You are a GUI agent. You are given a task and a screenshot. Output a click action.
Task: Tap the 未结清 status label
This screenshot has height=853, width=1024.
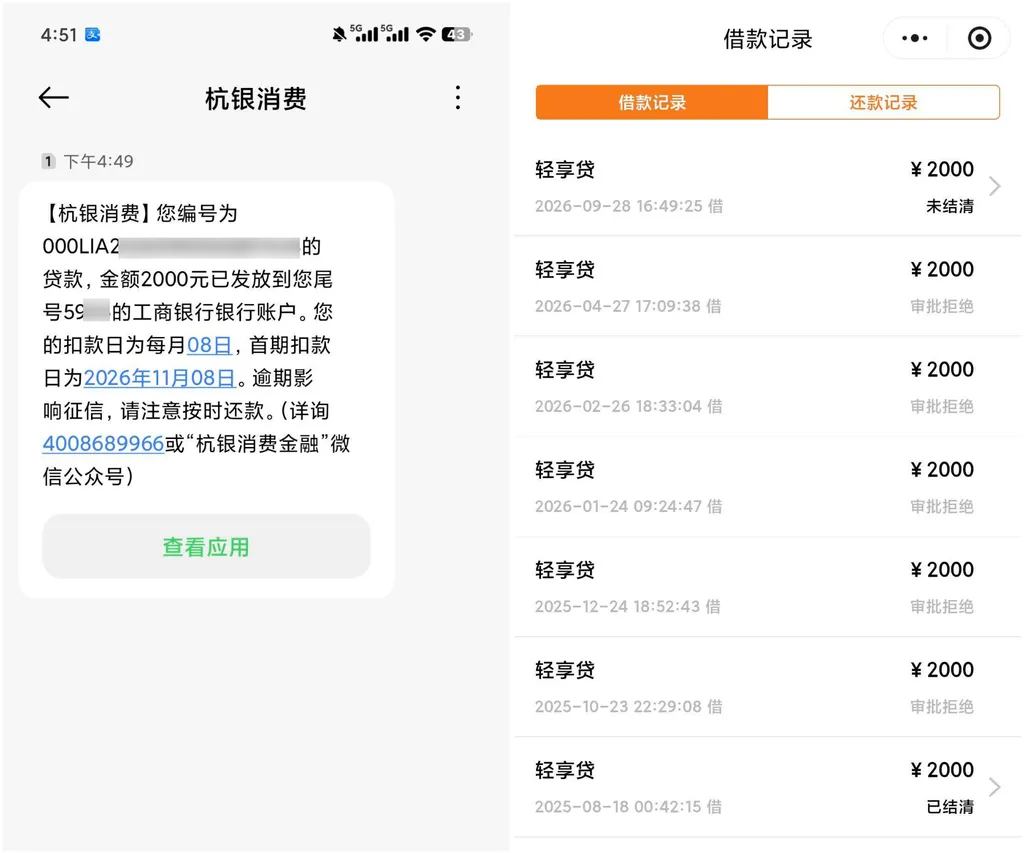[x=950, y=206]
